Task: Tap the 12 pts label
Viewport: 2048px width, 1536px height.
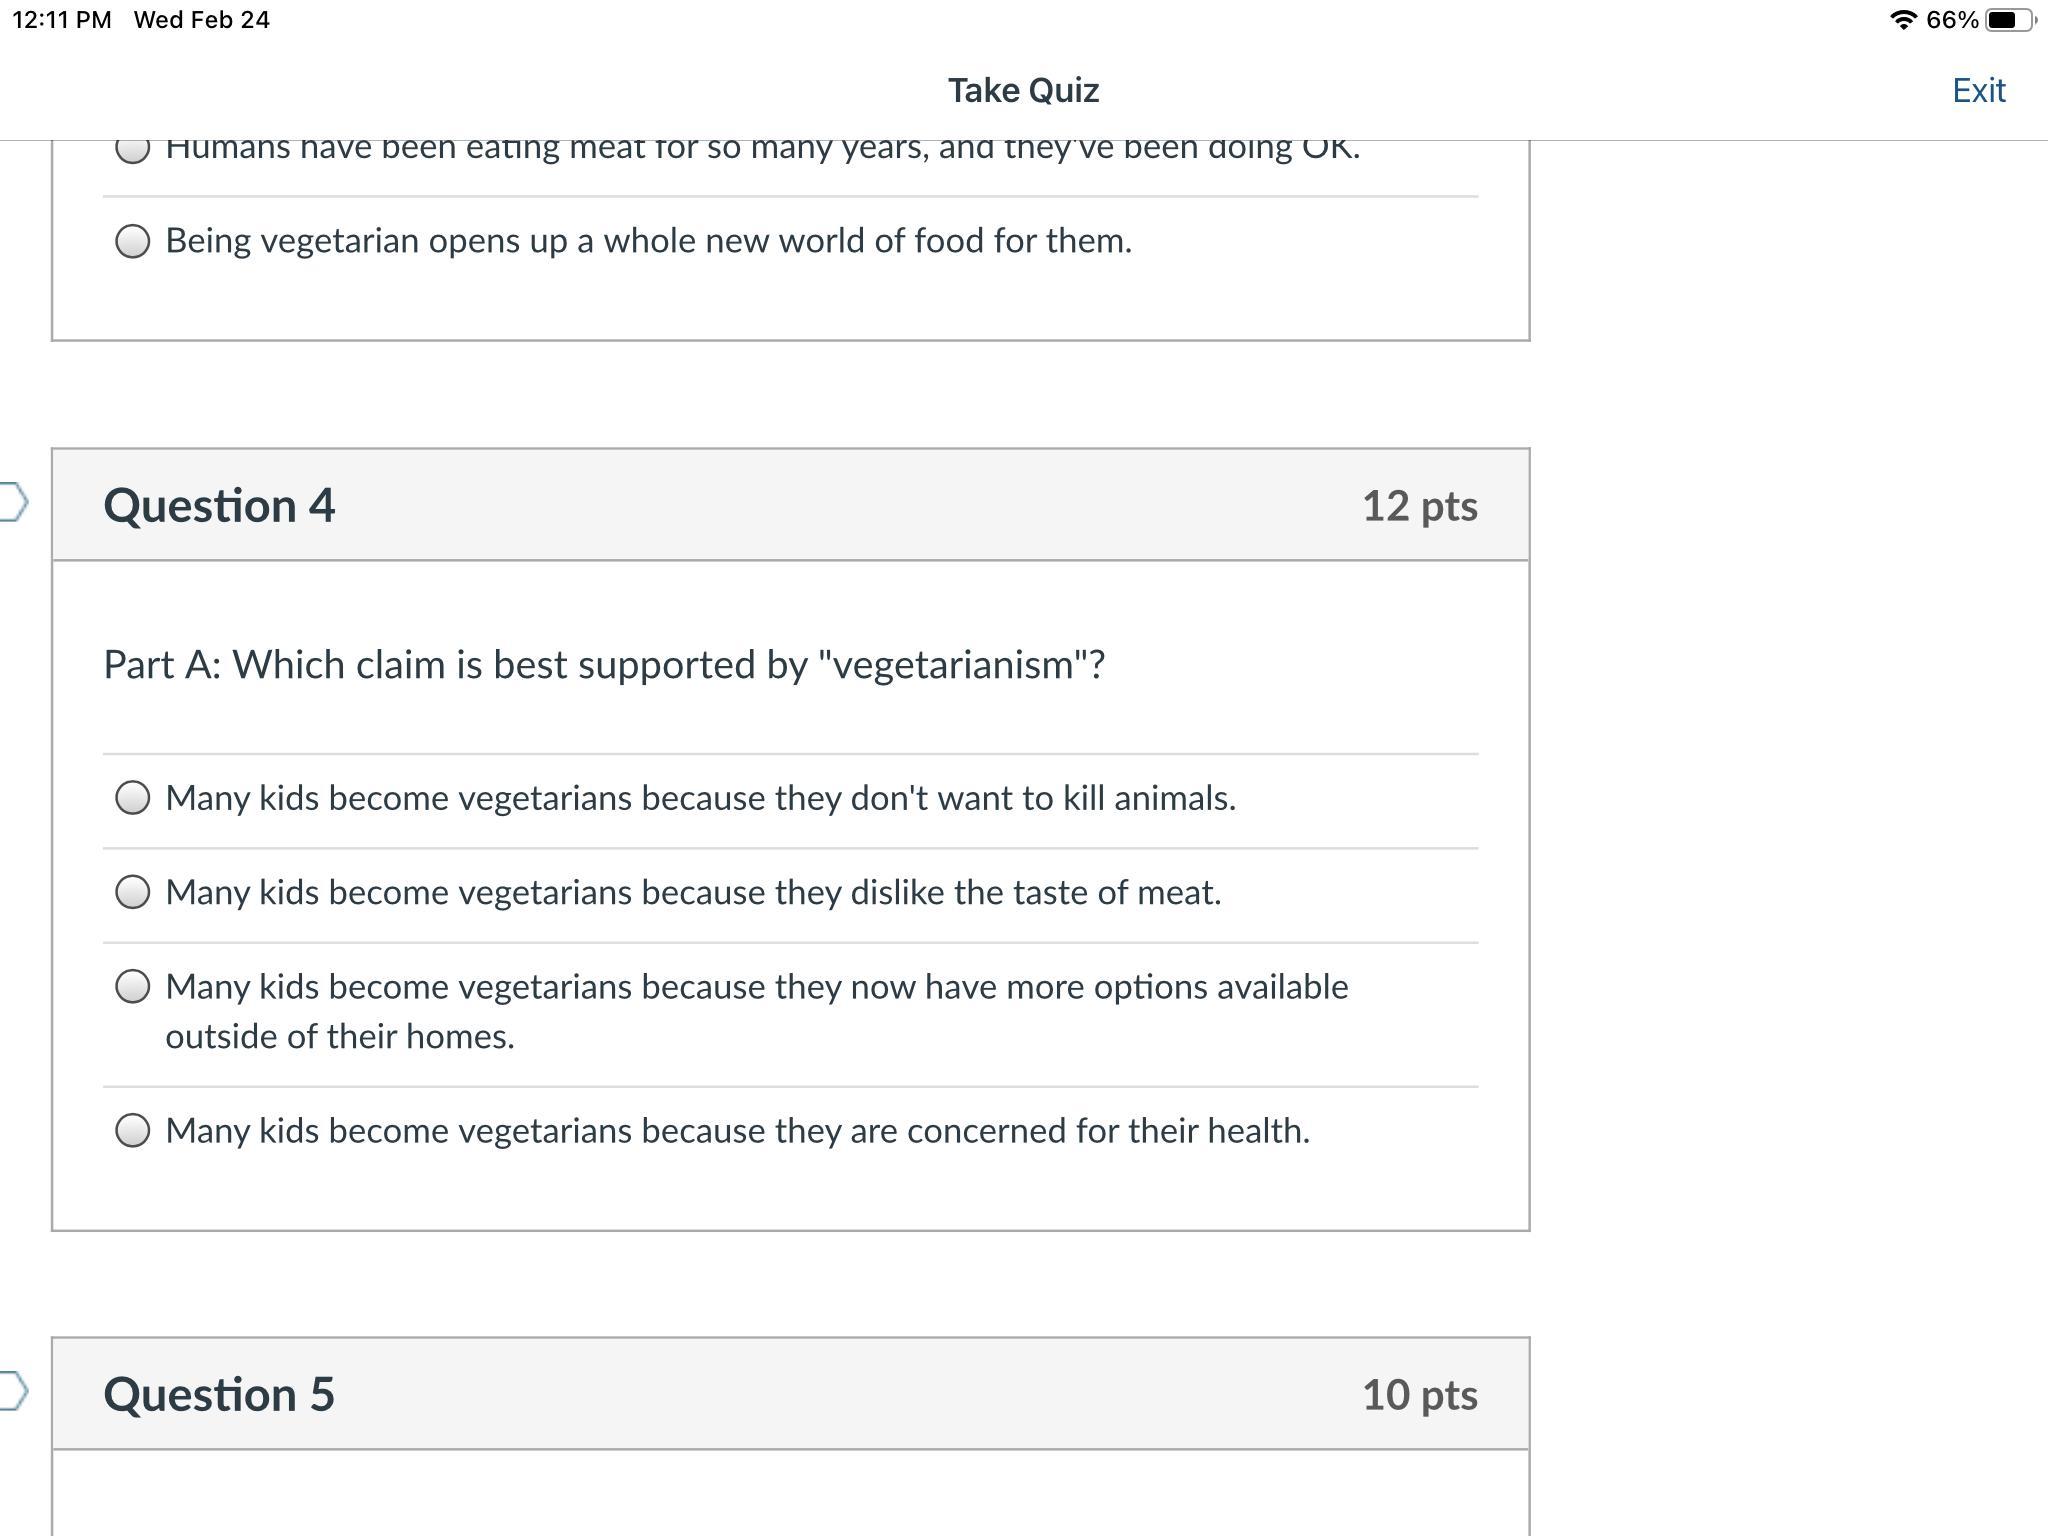Action: click(1419, 506)
